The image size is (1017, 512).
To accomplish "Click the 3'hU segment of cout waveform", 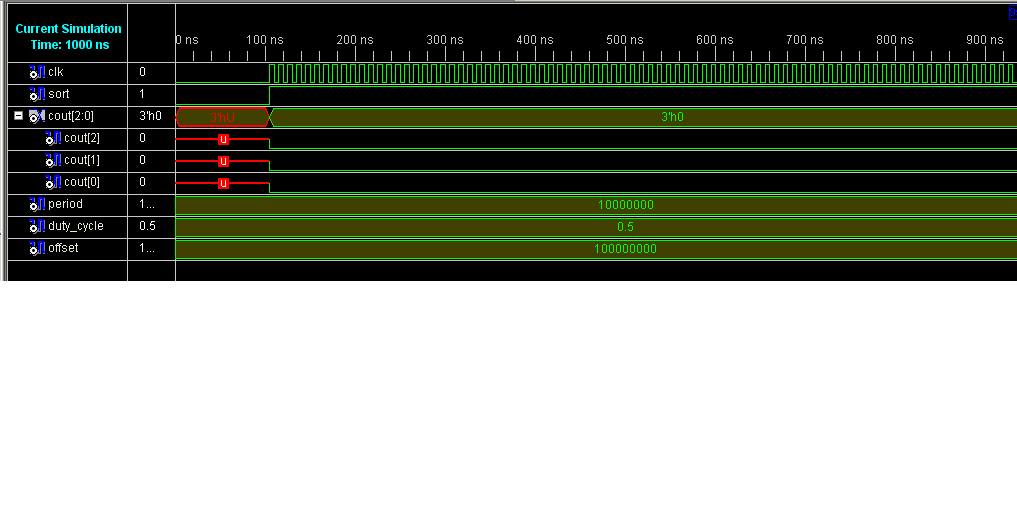I will pos(222,117).
